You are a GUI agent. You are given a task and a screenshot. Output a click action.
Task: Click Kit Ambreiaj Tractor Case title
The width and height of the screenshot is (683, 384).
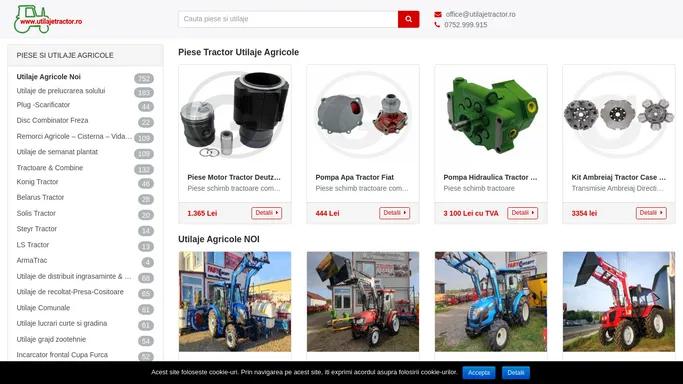tap(619, 177)
